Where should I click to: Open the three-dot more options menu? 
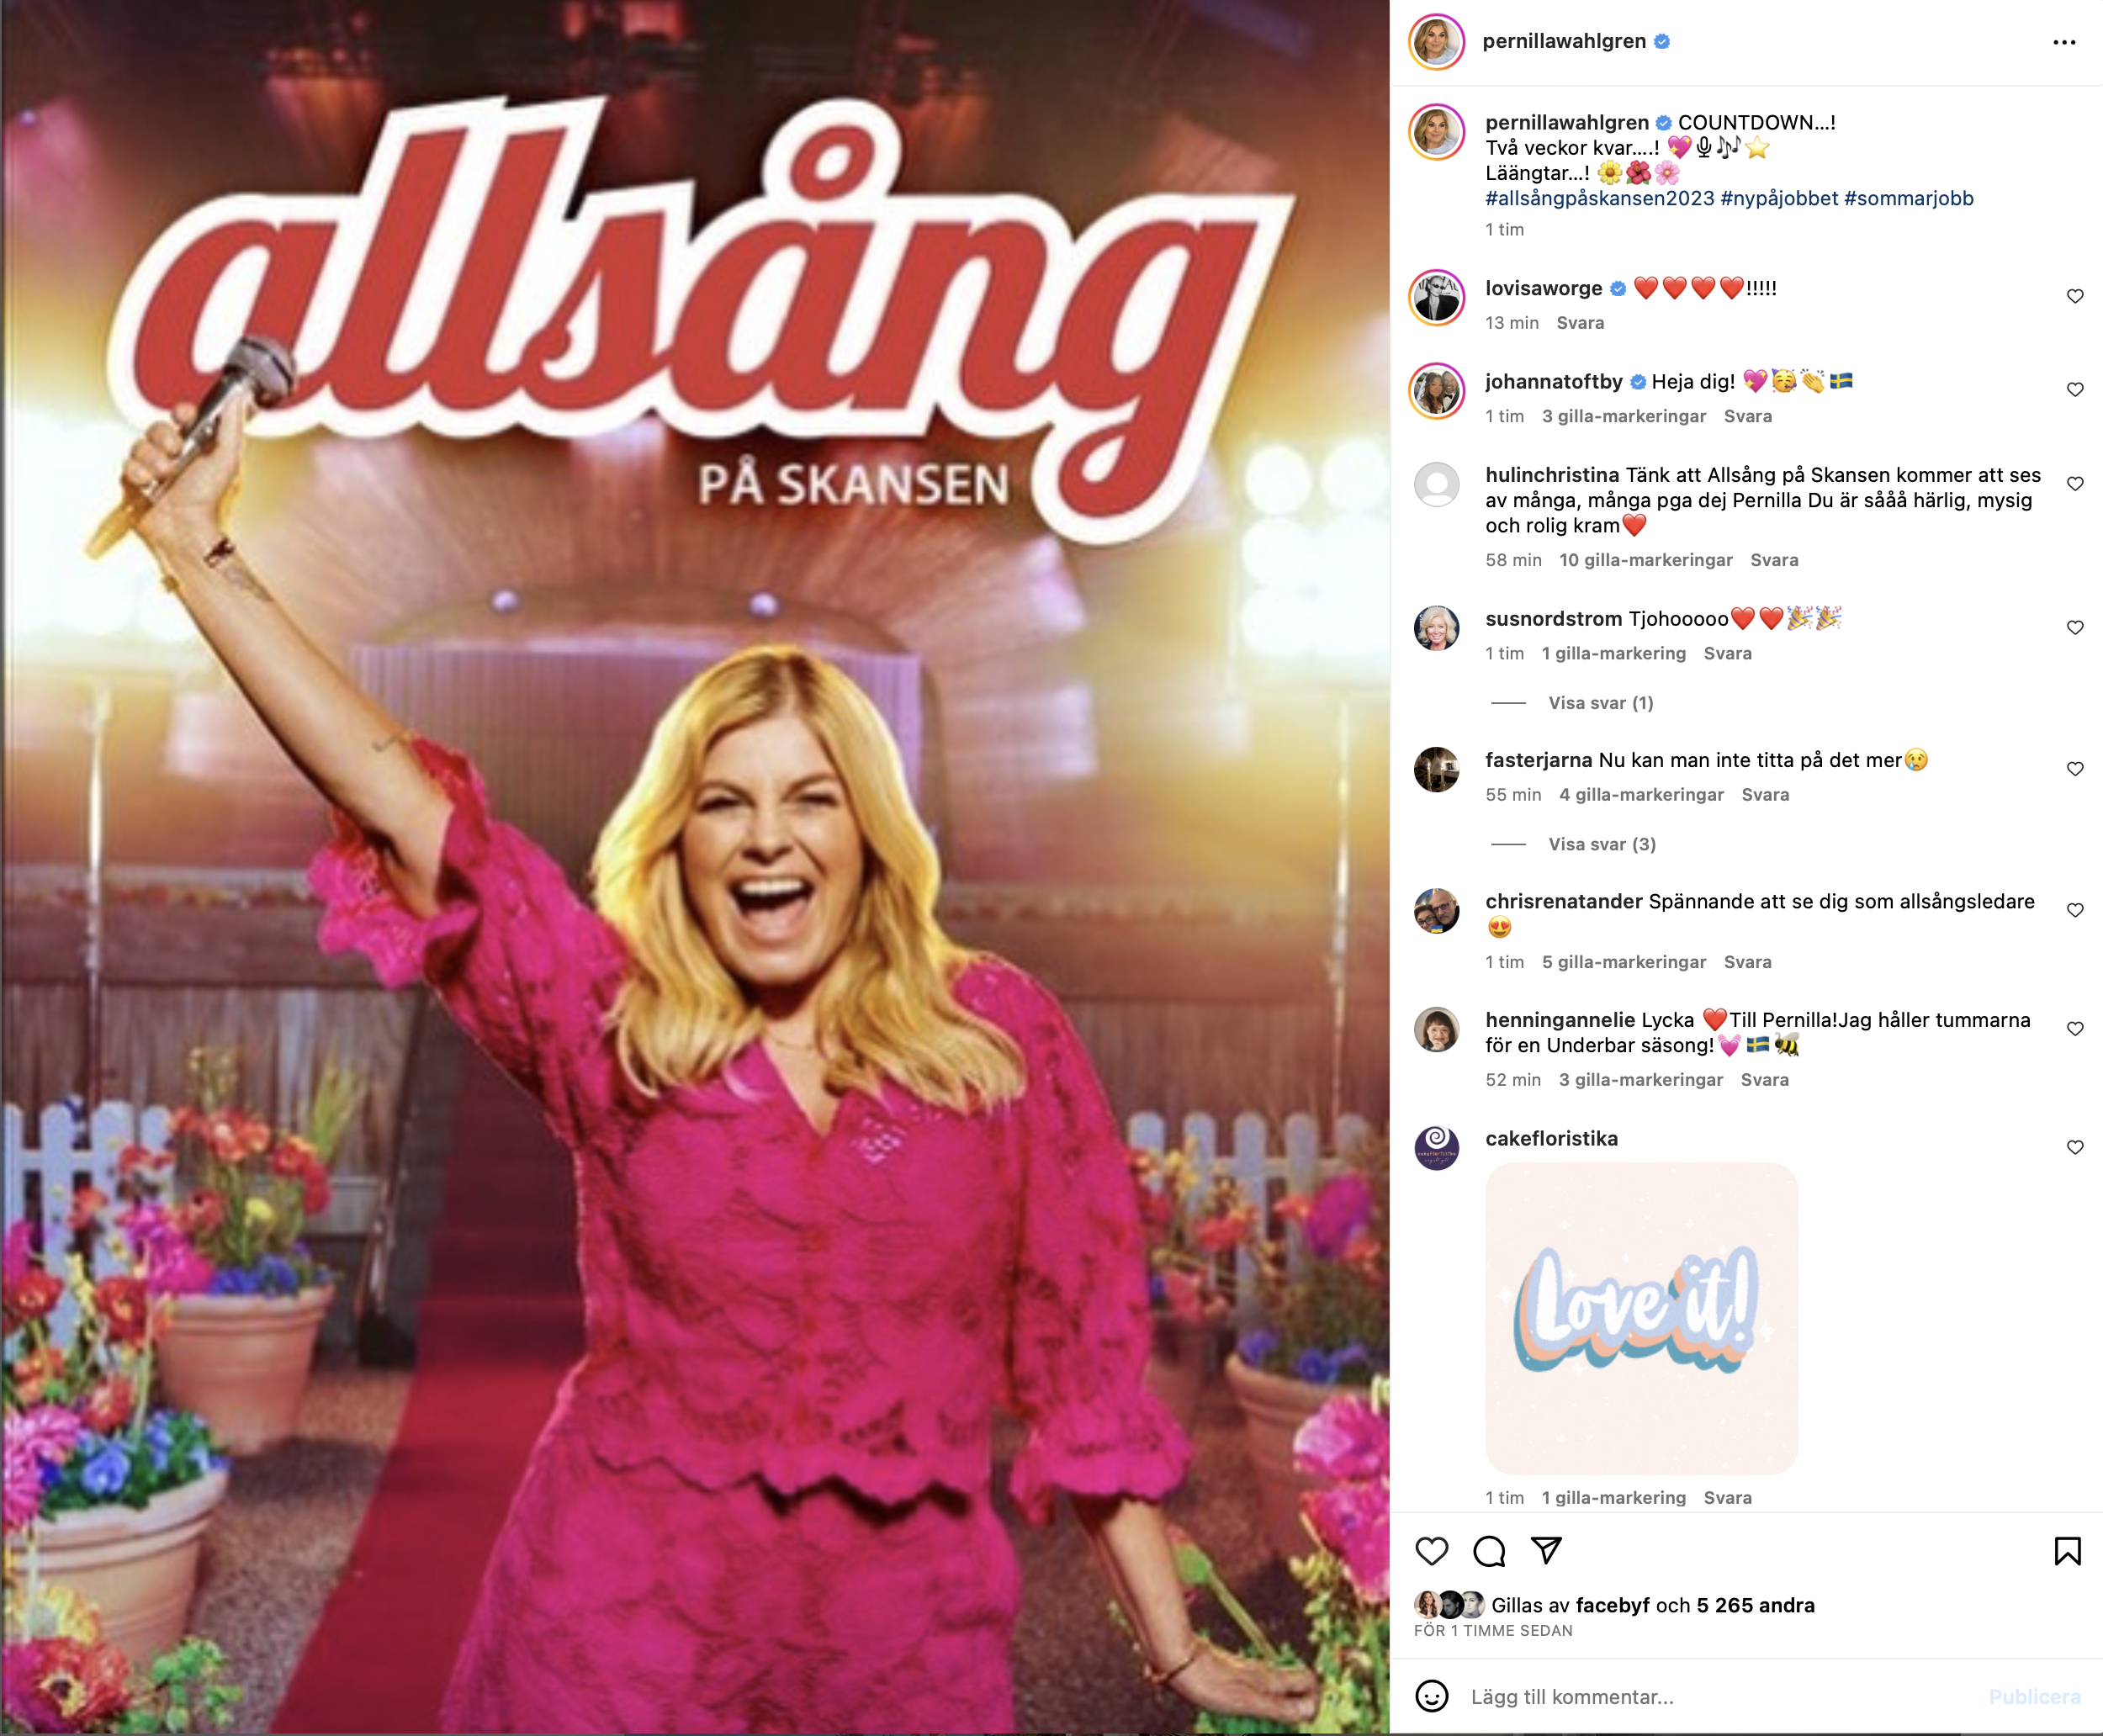pos(2064,42)
